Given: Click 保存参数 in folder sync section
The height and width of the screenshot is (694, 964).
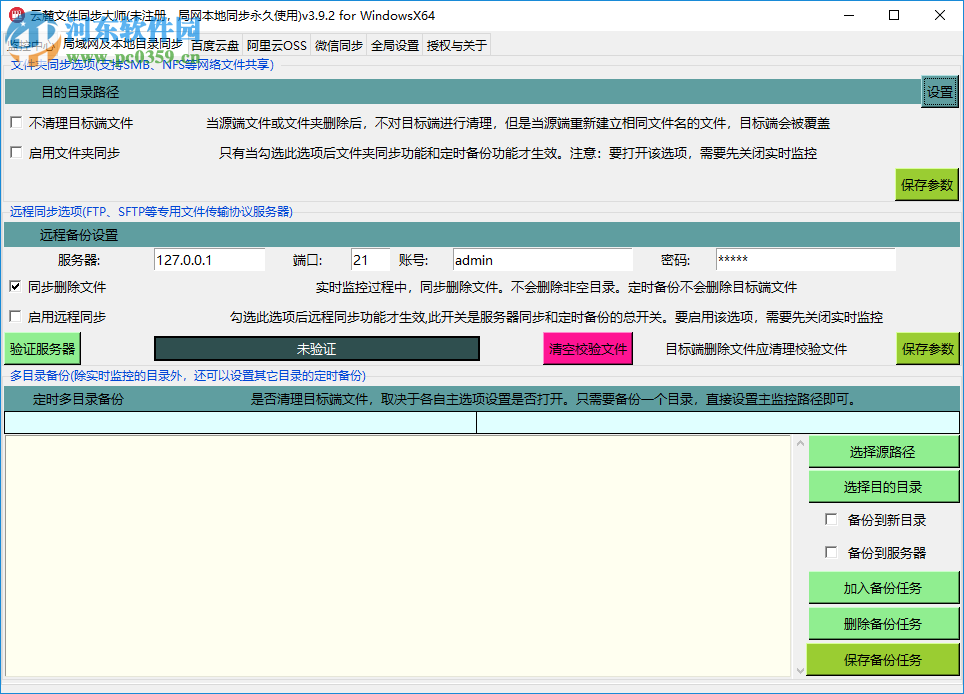Looking at the screenshot, I should click(926, 184).
